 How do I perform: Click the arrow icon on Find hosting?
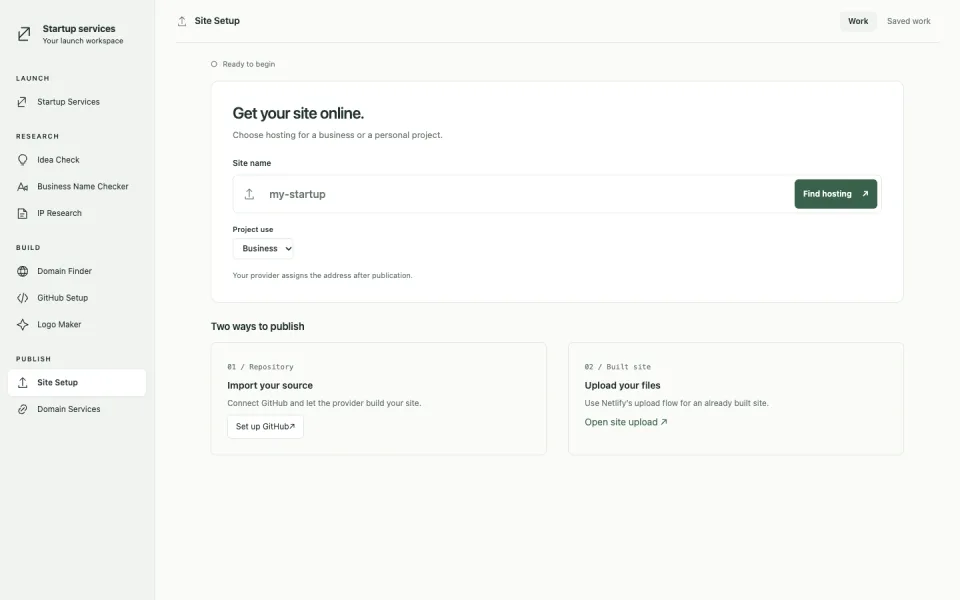click(865, 193)
